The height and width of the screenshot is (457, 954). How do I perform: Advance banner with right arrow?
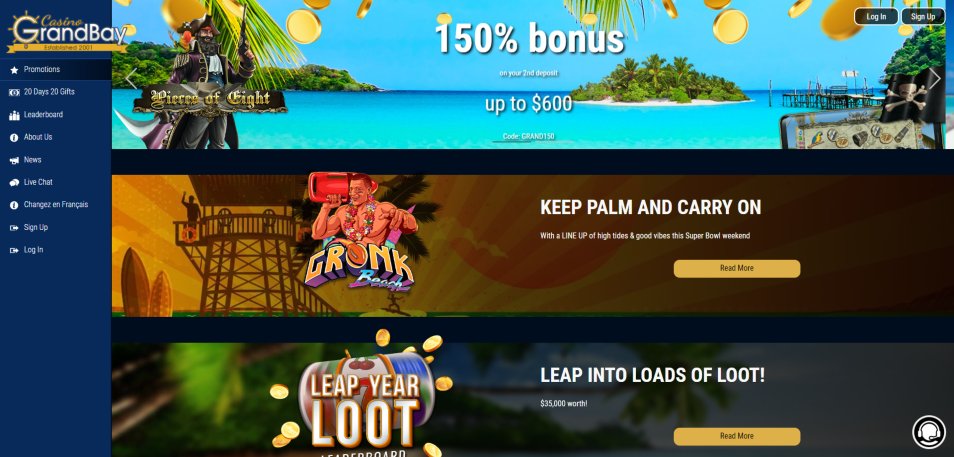pyautogui.click(x=935, y=78)
